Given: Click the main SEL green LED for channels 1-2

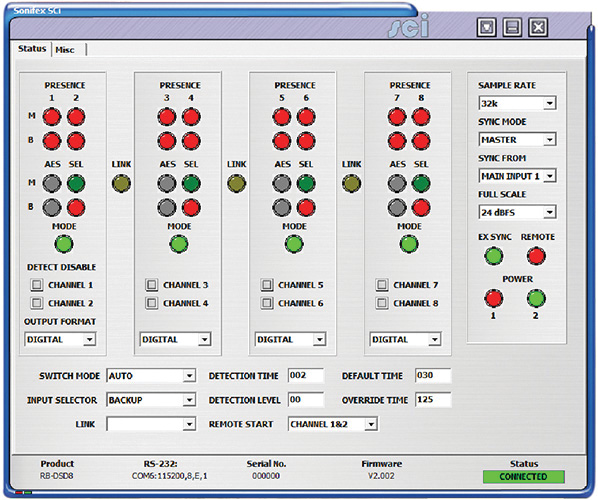Looking at the screenshot, I should pos(76,183).
